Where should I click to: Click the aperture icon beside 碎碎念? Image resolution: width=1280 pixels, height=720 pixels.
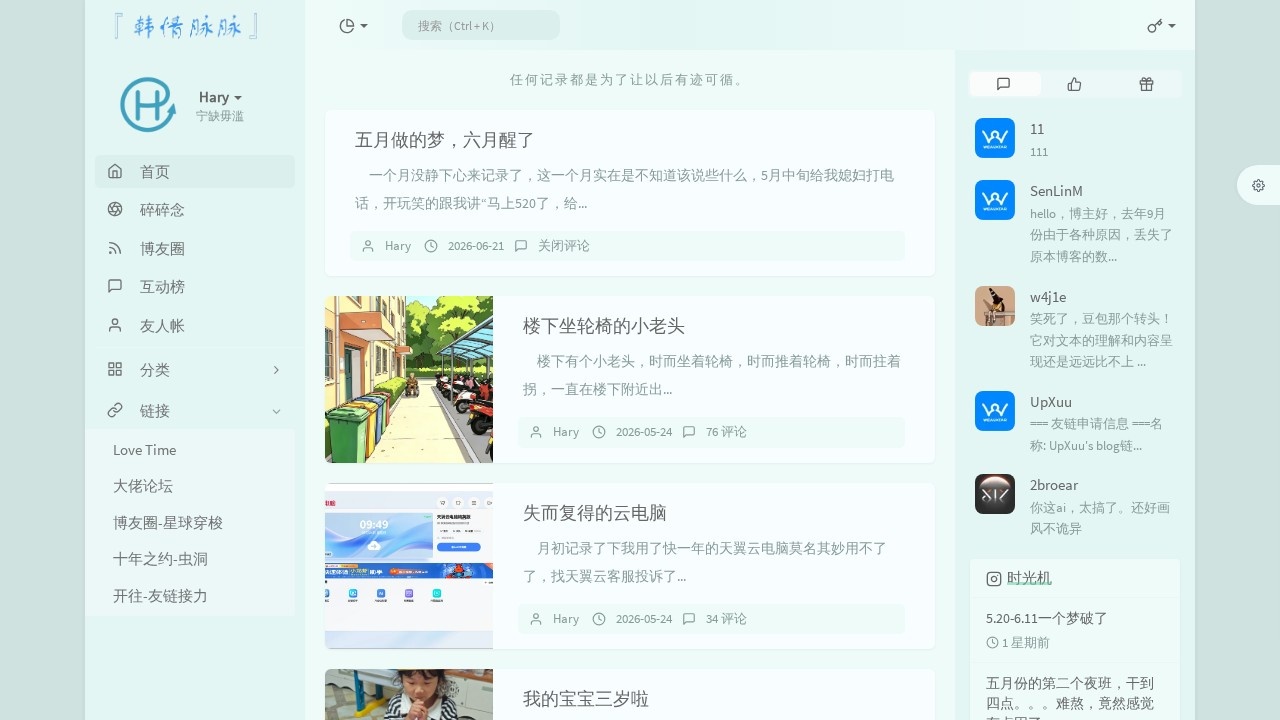115,209
